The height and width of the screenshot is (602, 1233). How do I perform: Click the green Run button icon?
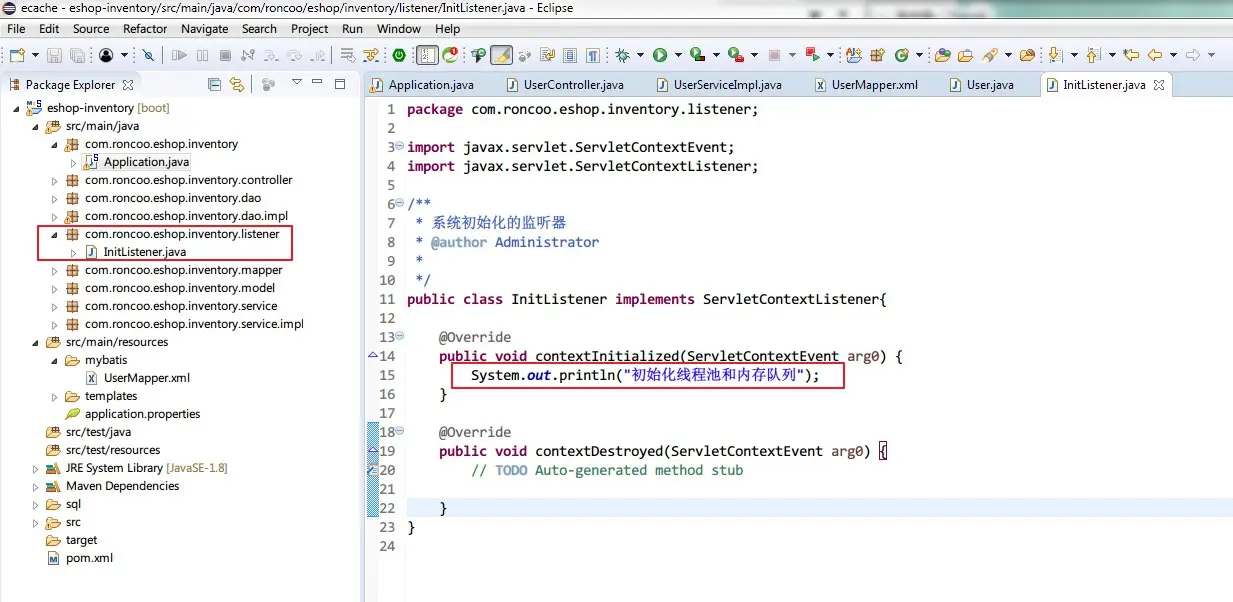click(x=660, y=55)
